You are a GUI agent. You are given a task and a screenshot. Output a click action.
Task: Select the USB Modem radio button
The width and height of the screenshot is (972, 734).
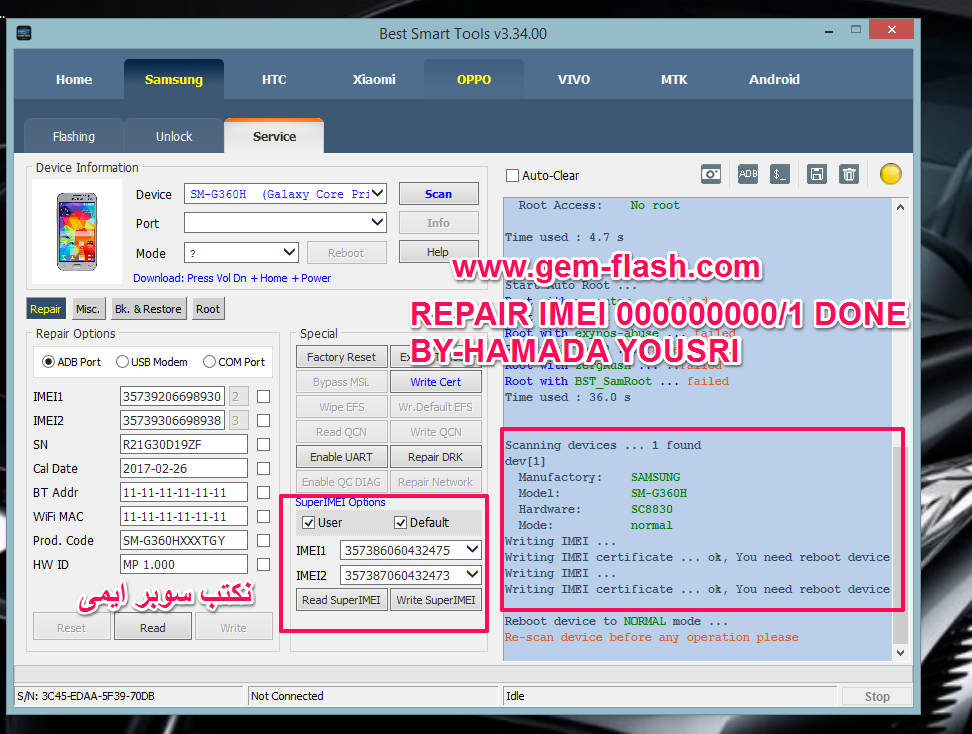(x=122, y=361)
